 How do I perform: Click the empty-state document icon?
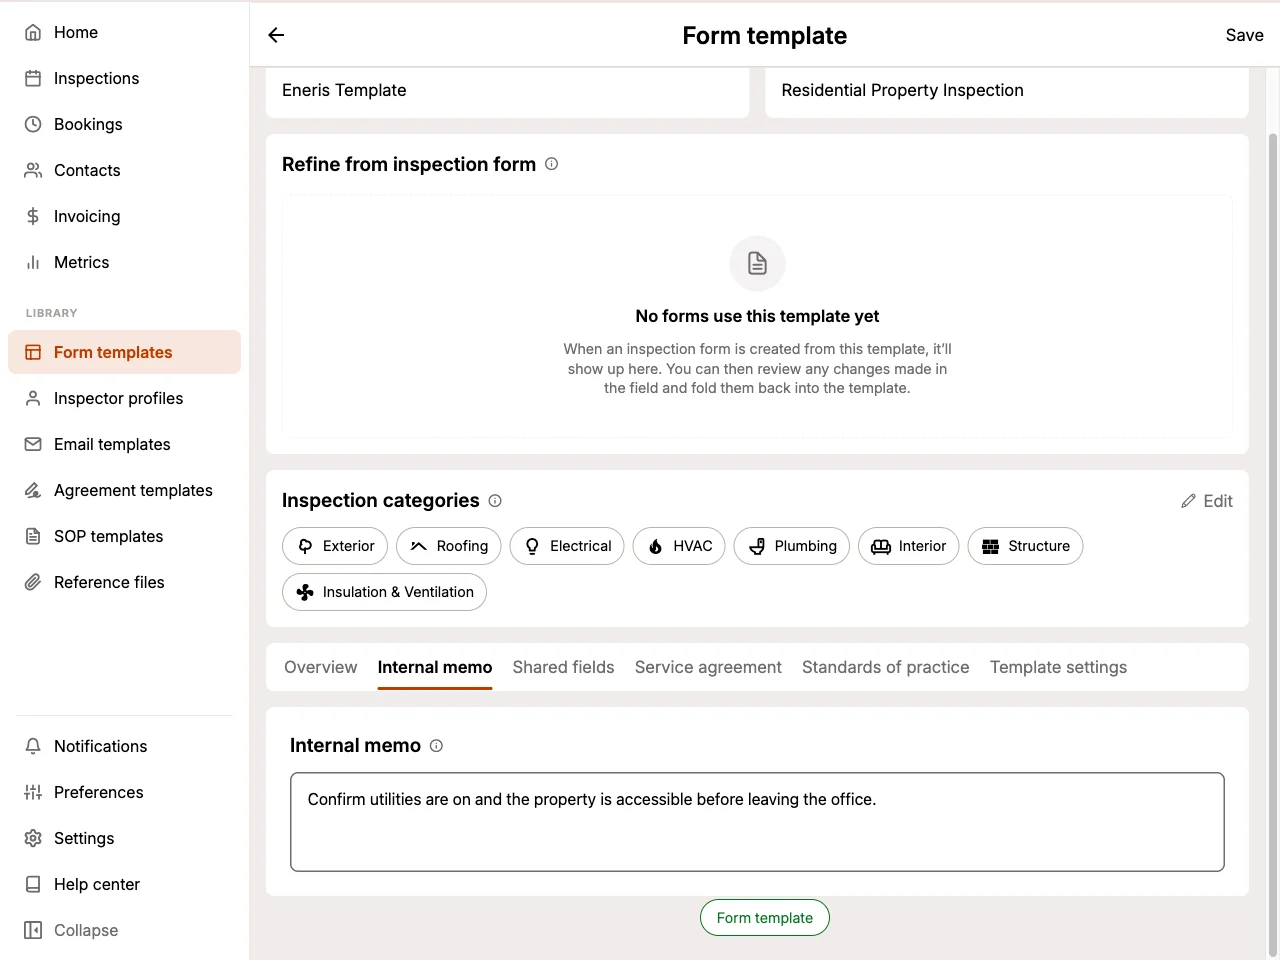pyautogui.click(x=757, y=263)
